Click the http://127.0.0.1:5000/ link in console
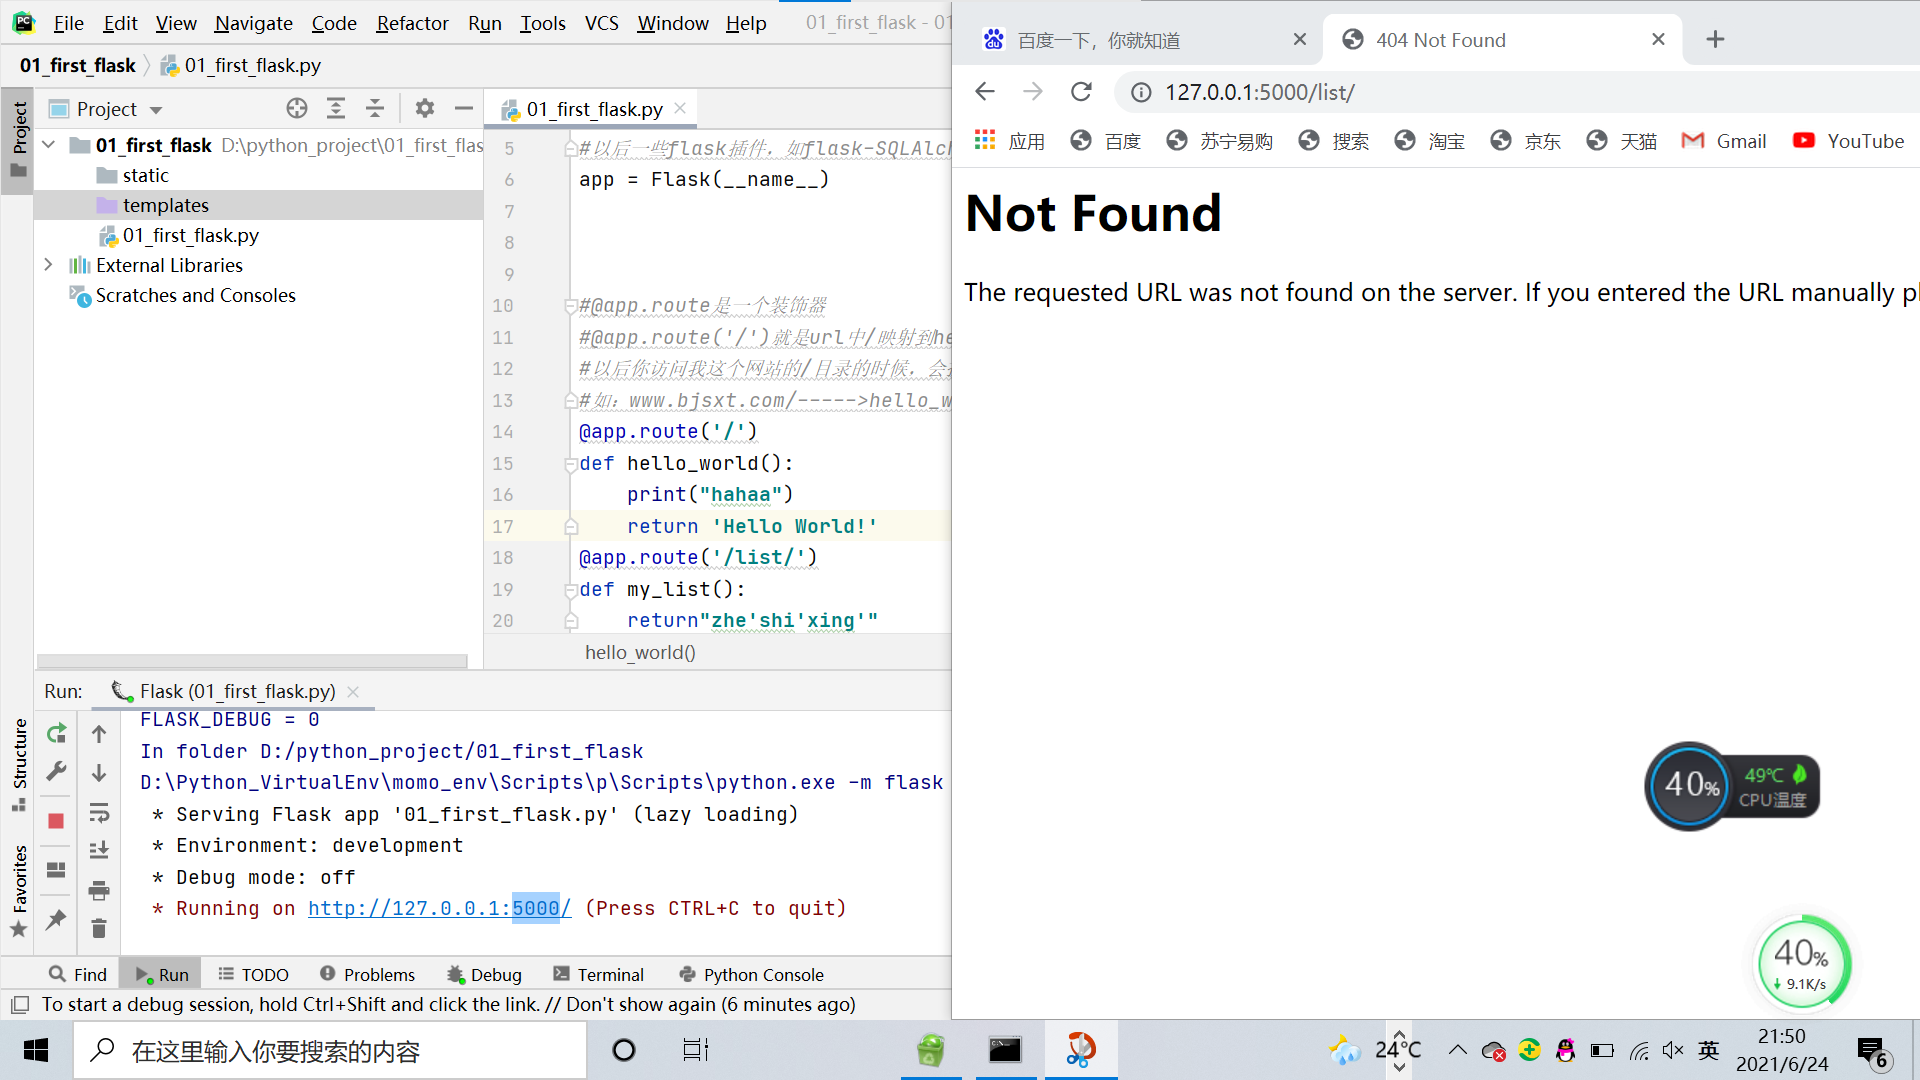Image resolution: width=1920 pixels, height=1080 pixels. pyautogui.click(x=439, y=908)
